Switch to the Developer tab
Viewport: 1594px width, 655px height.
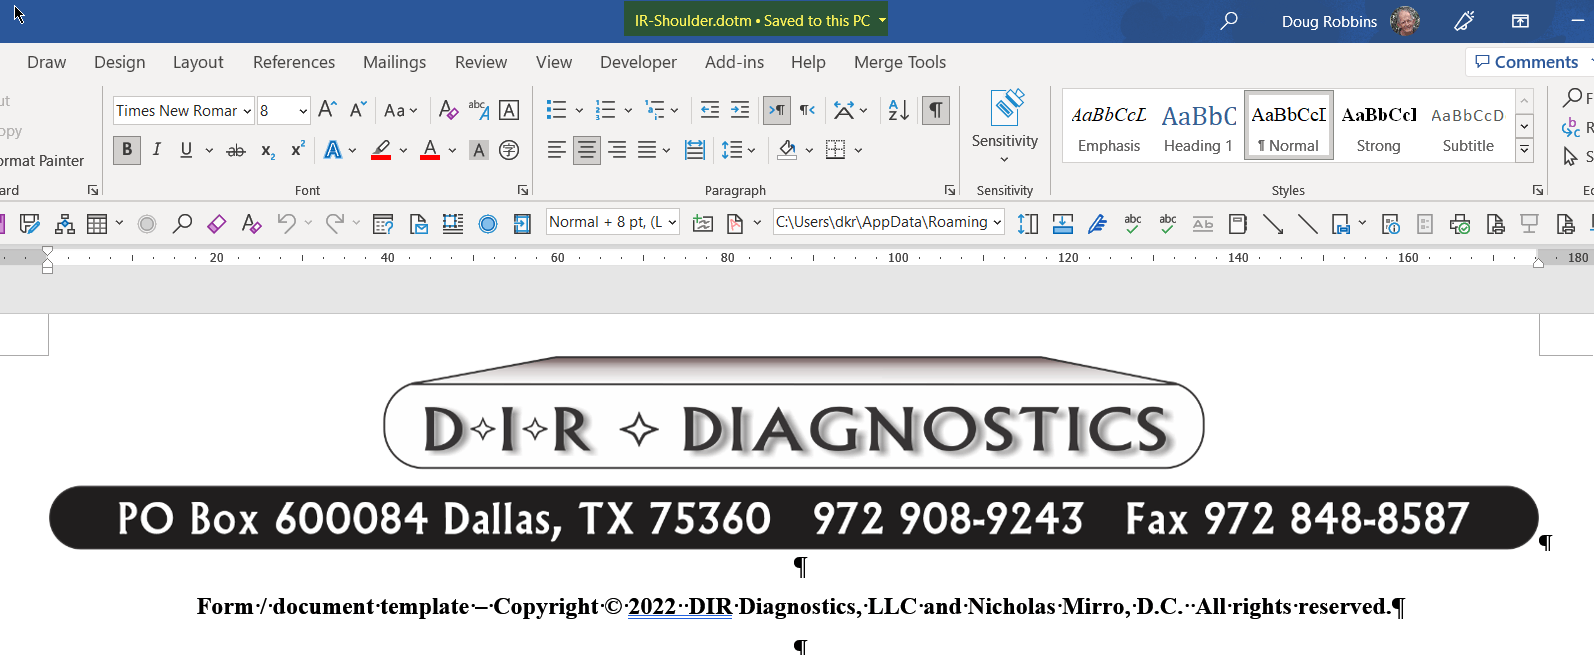coord(638,62)
